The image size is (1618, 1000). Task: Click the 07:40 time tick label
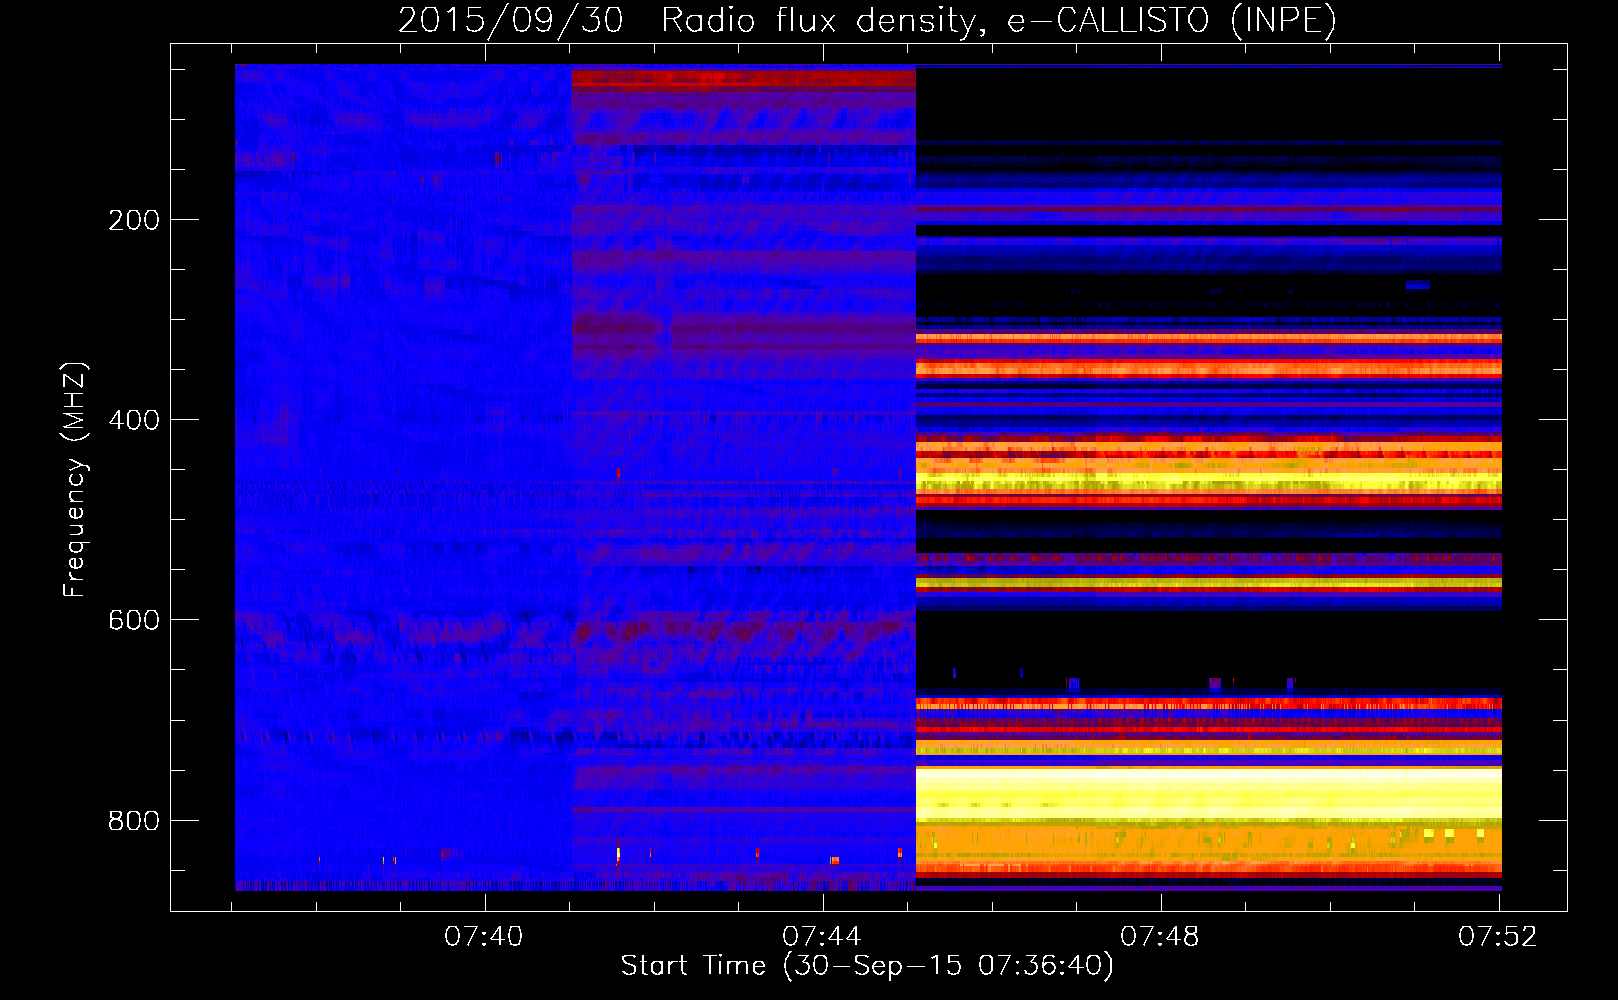[x=484, y=937]
